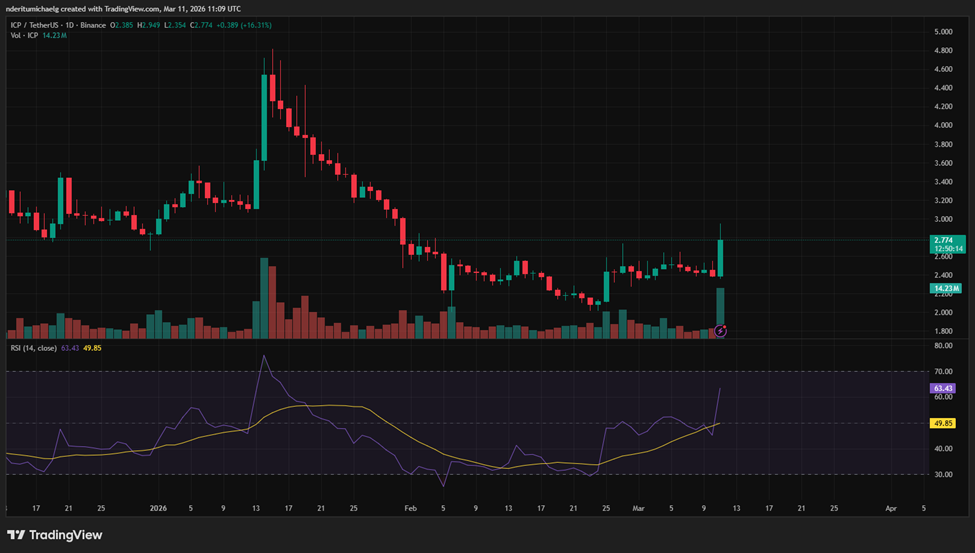
Task: Click the latest green volume bar
Action: tap(720, 305)
